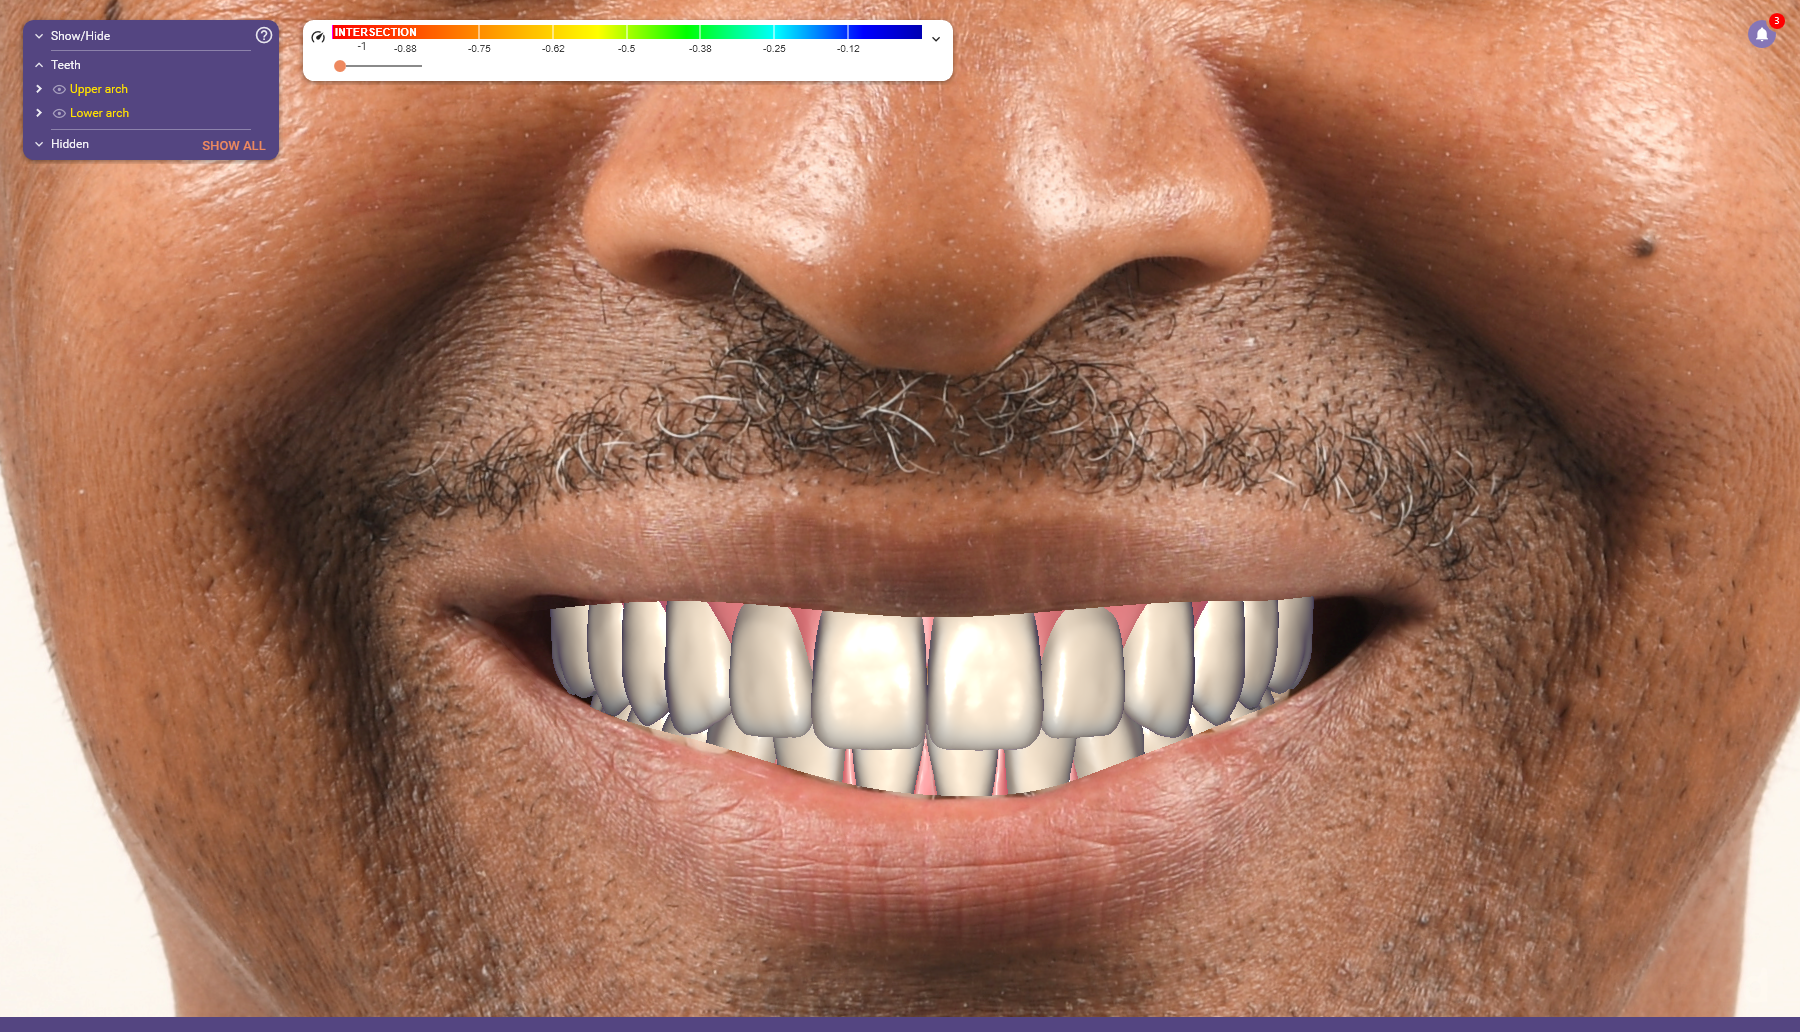
Task: Open the intersection color scale dropdown arrow
Action: click(x=936, y=39)
